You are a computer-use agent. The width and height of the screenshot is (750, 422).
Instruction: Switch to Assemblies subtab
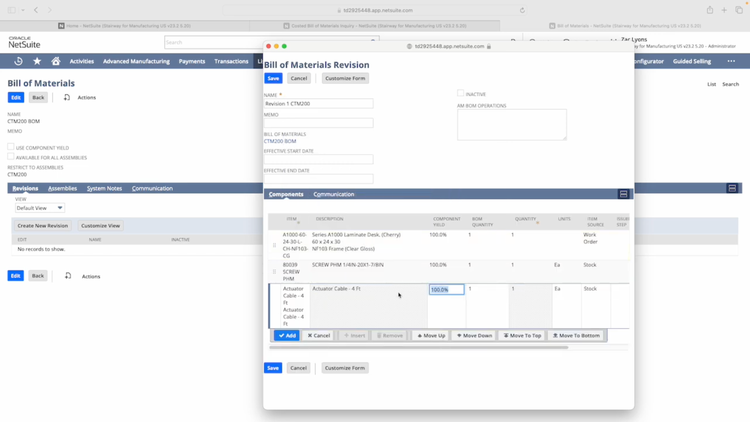point(62,189)
